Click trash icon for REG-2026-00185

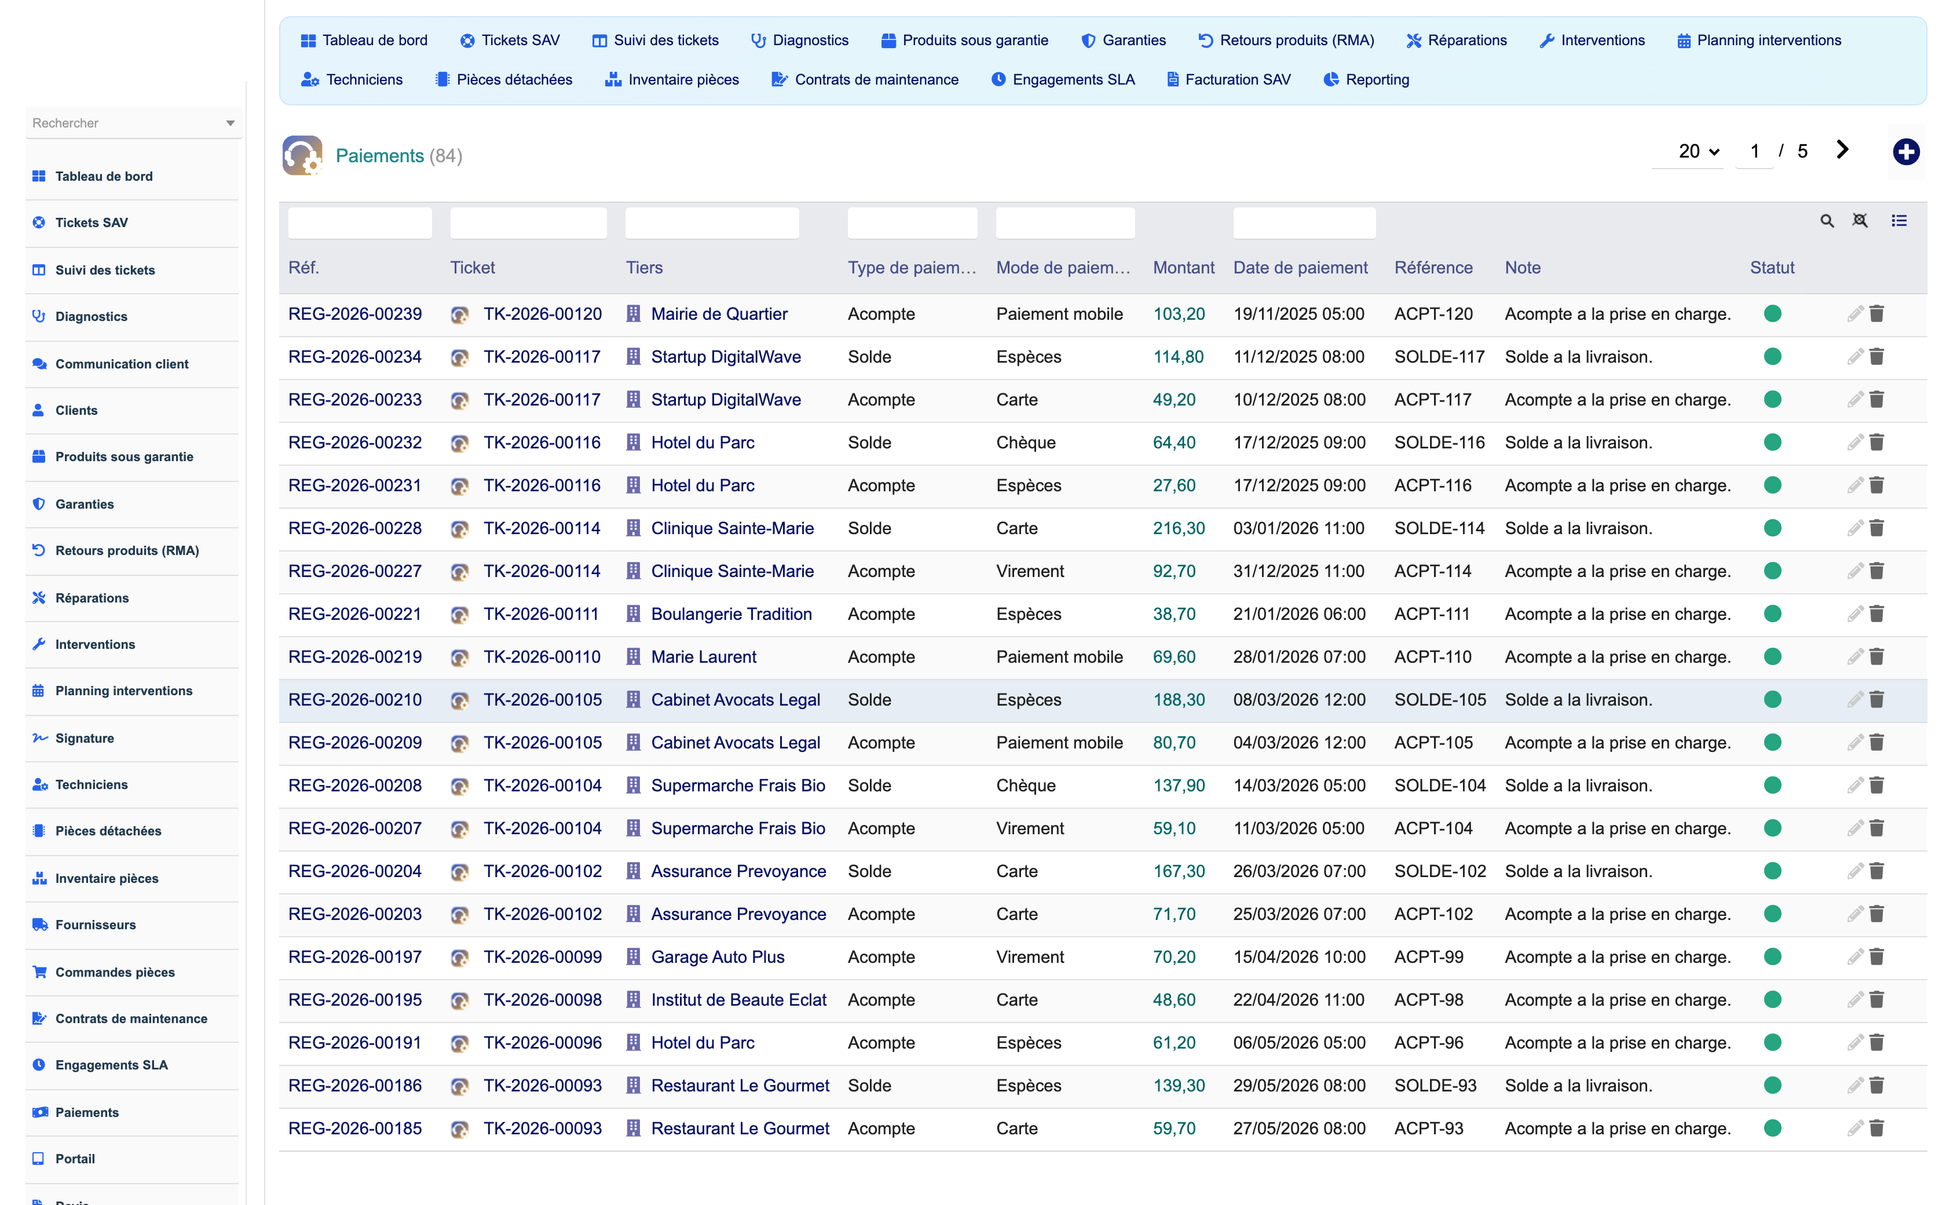[1877, 1128]
